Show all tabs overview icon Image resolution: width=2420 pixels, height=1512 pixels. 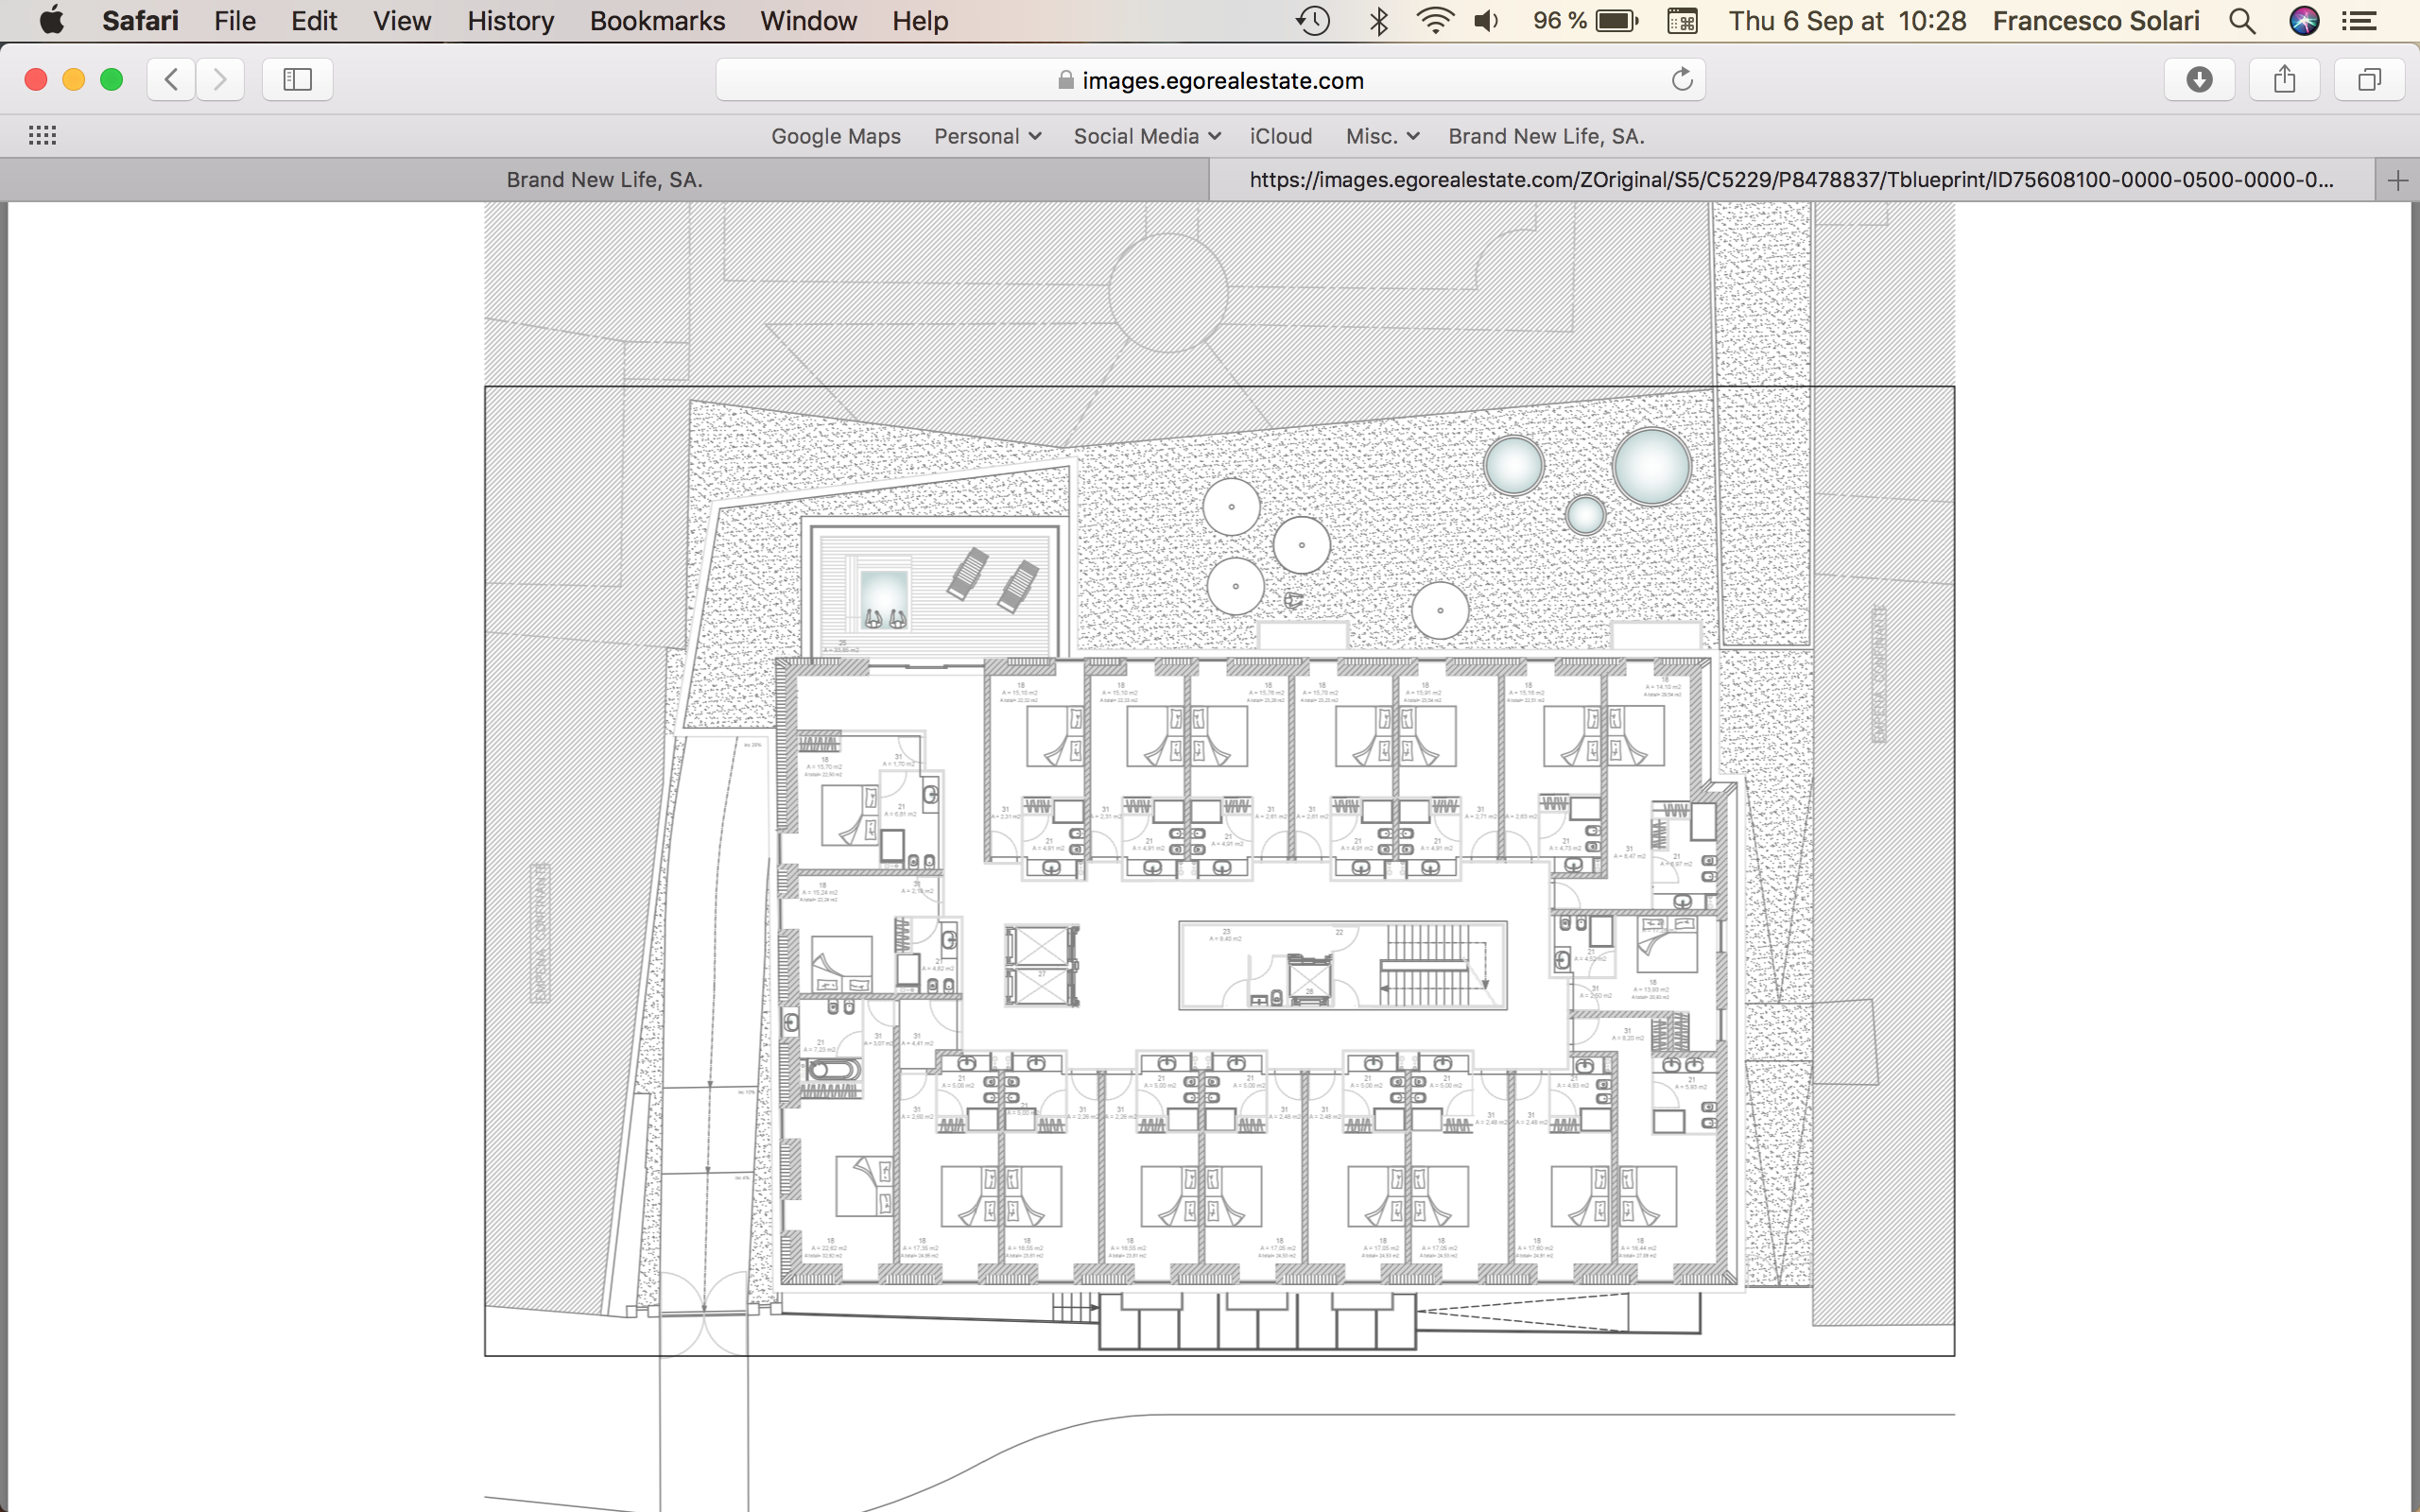(x=2369, y=80)
